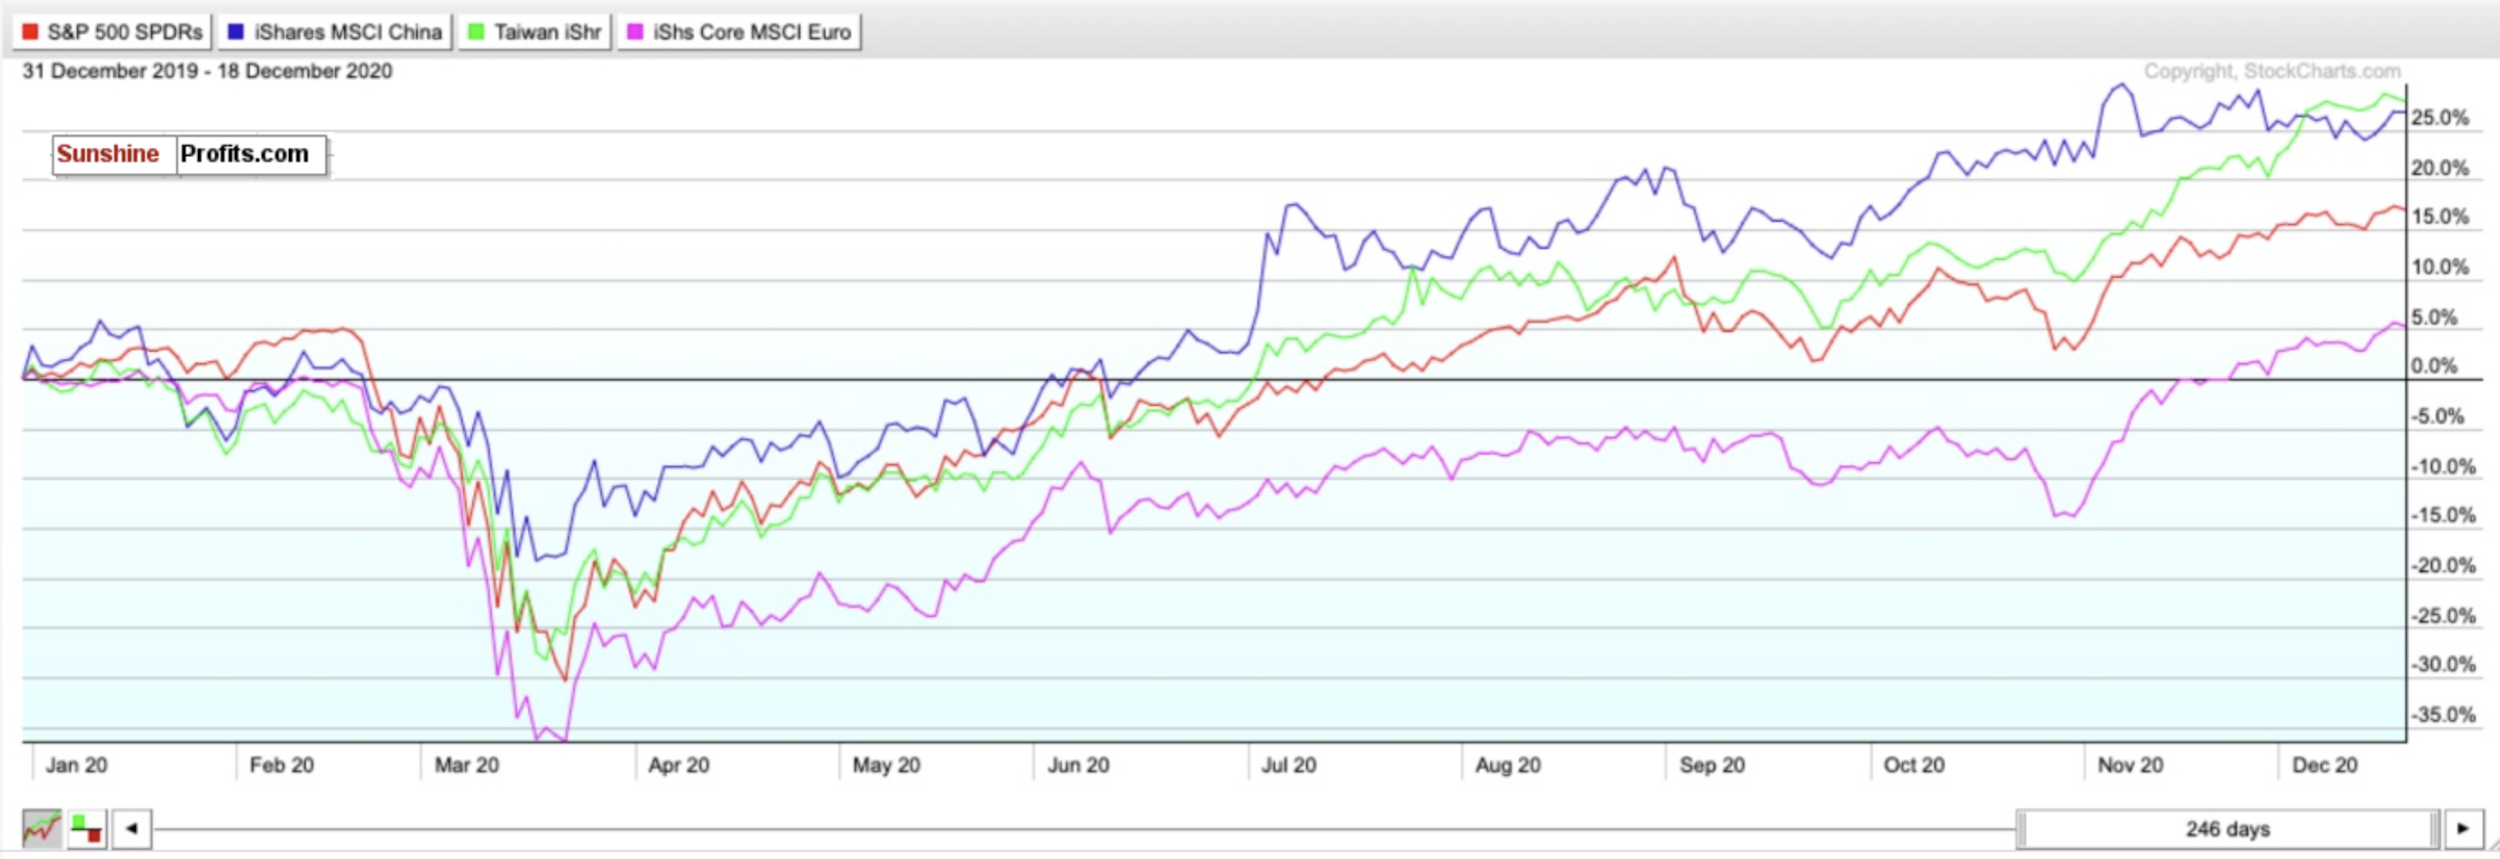Click the '-35.0%' y-axis label
The height and width of the screenshot is (859, 2500).
click(x=2442, y=715)
